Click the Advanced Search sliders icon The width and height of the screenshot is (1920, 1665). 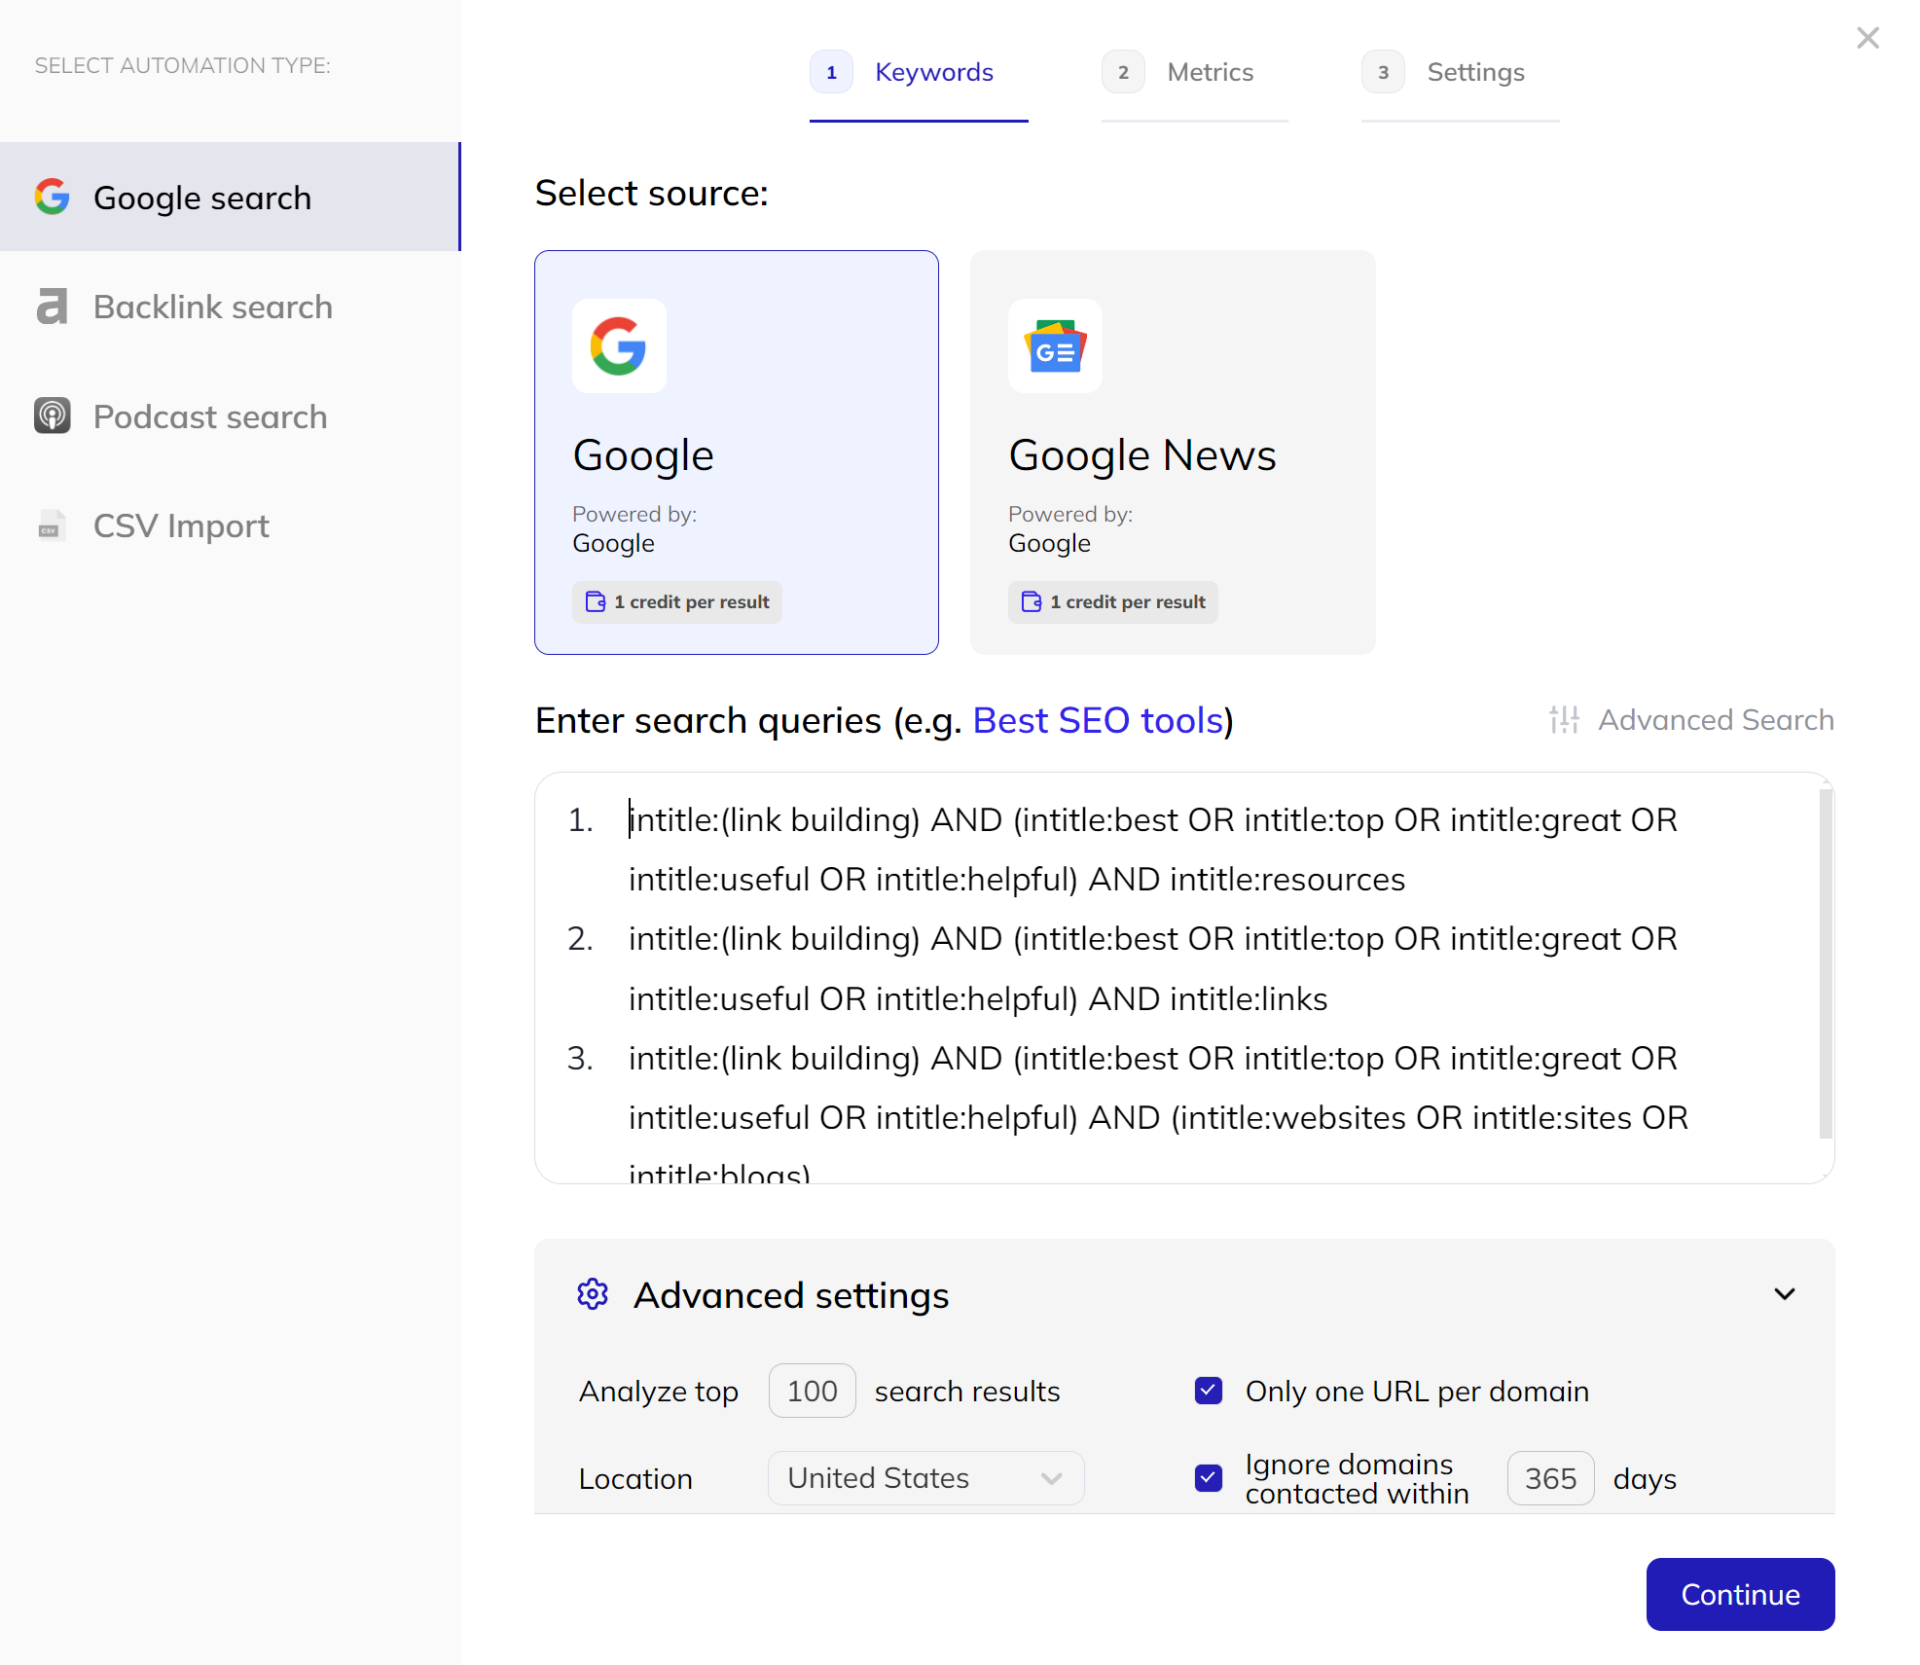pos(1564,720)
